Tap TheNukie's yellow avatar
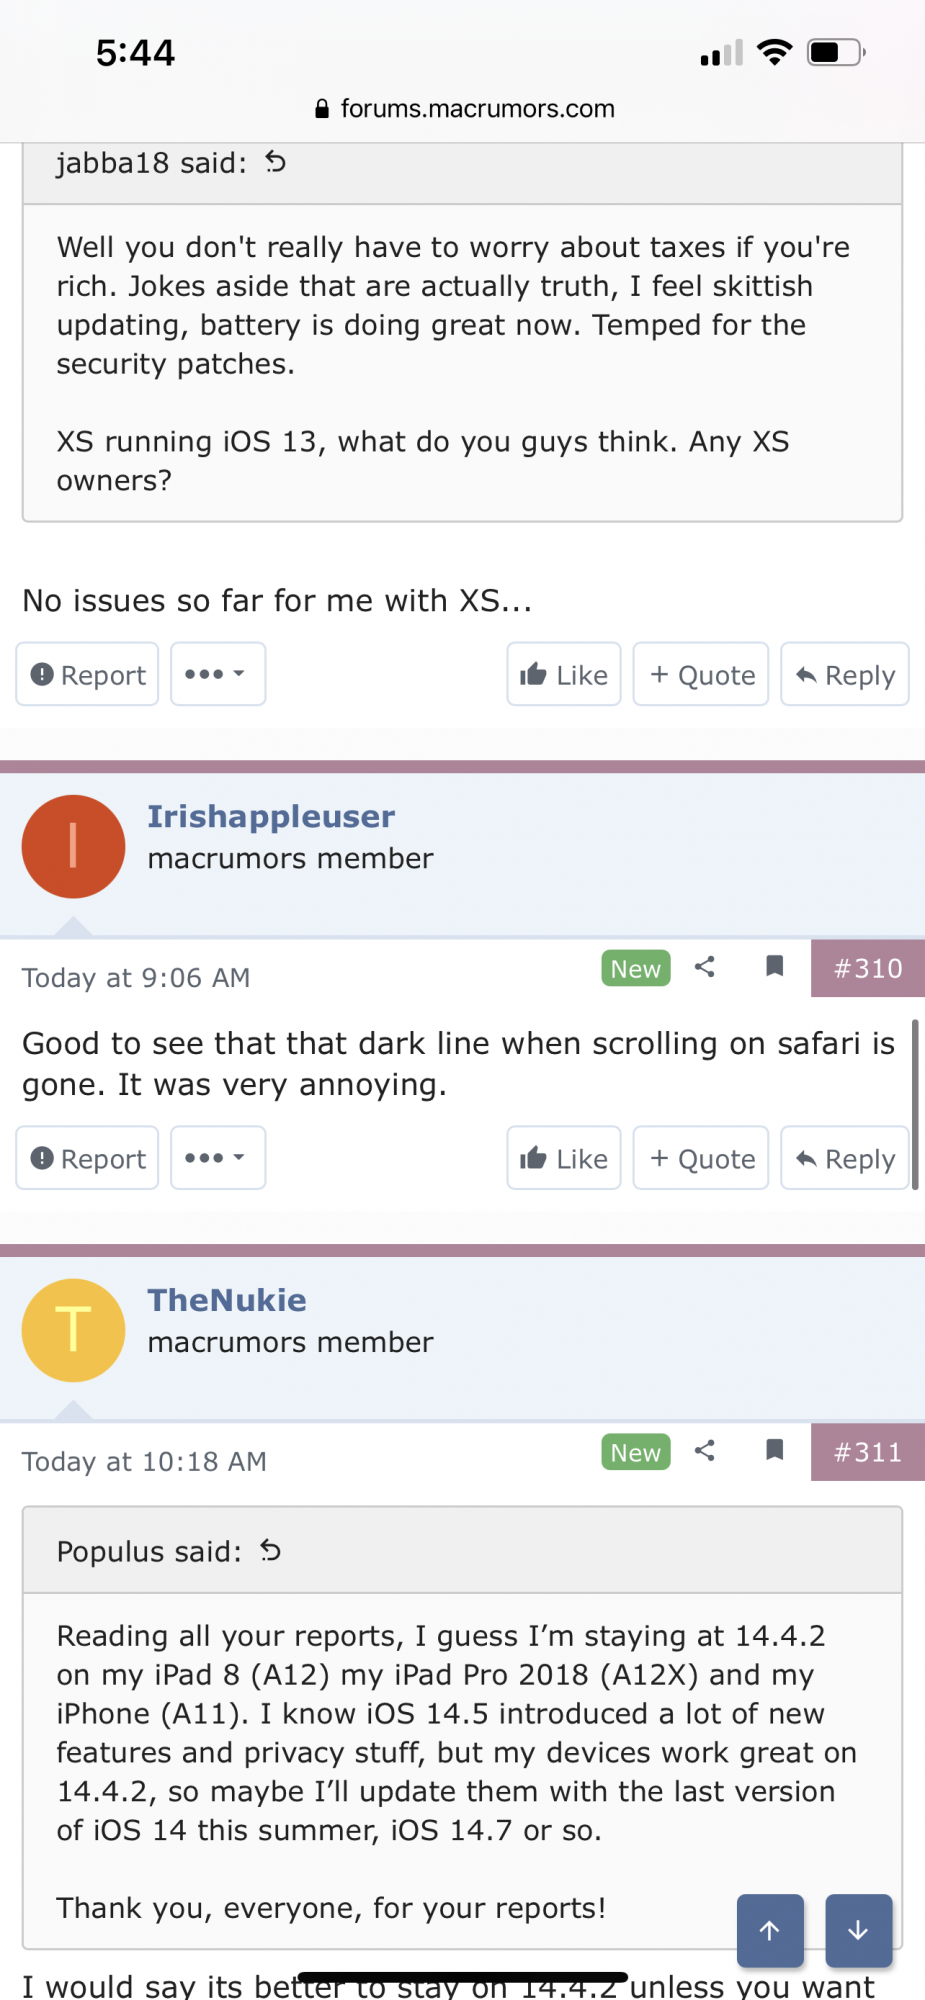This screenshot has height=2000, width=925. (74, 1330)
